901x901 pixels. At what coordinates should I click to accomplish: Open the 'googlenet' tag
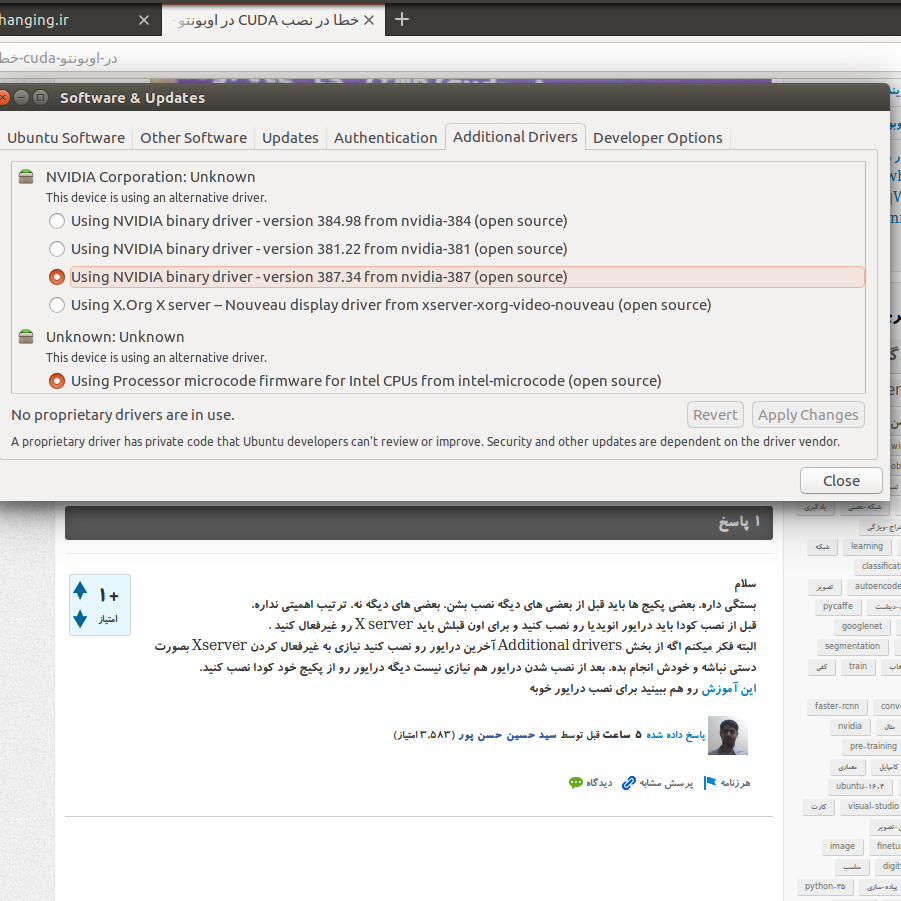tap(861, 626)
